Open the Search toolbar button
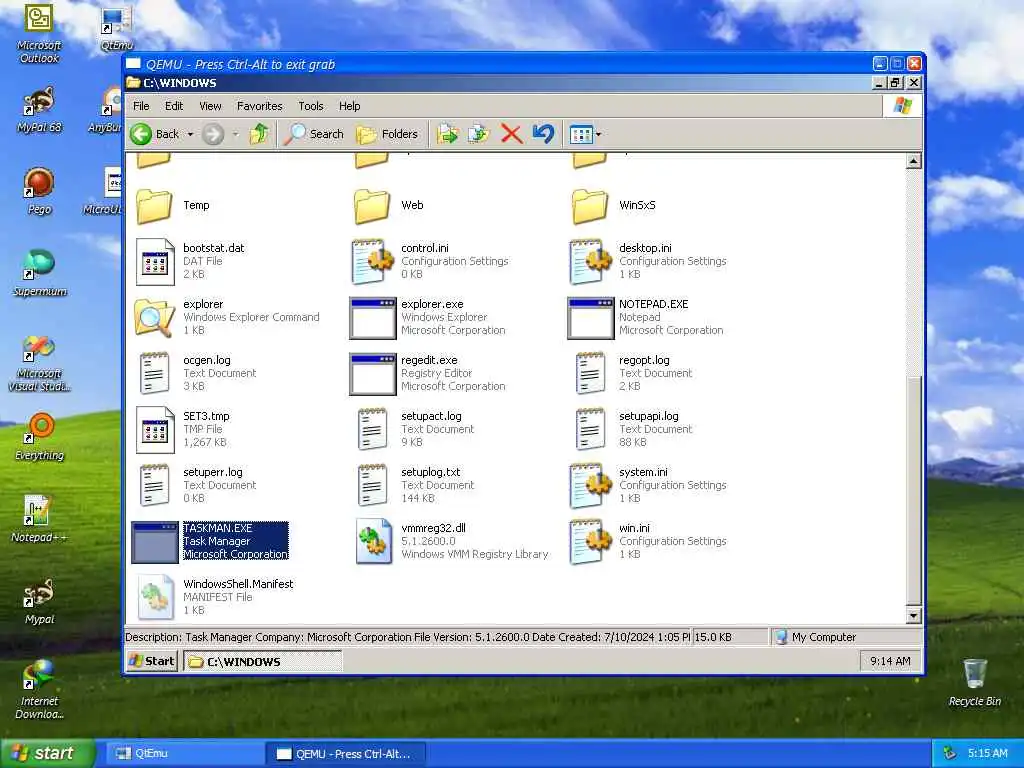The image size is (1024, 768). click(x=314, y=134)
